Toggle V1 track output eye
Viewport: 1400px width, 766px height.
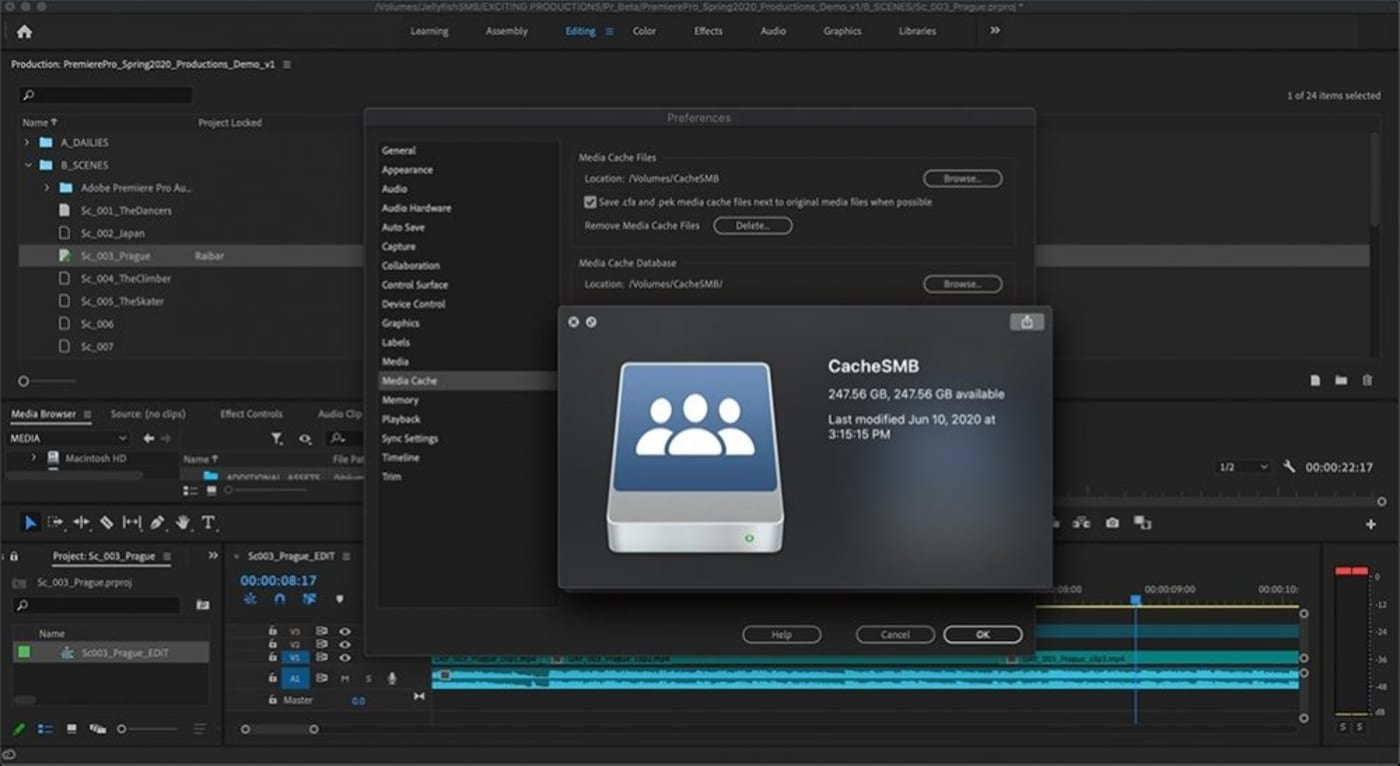[x=345, y=658]
